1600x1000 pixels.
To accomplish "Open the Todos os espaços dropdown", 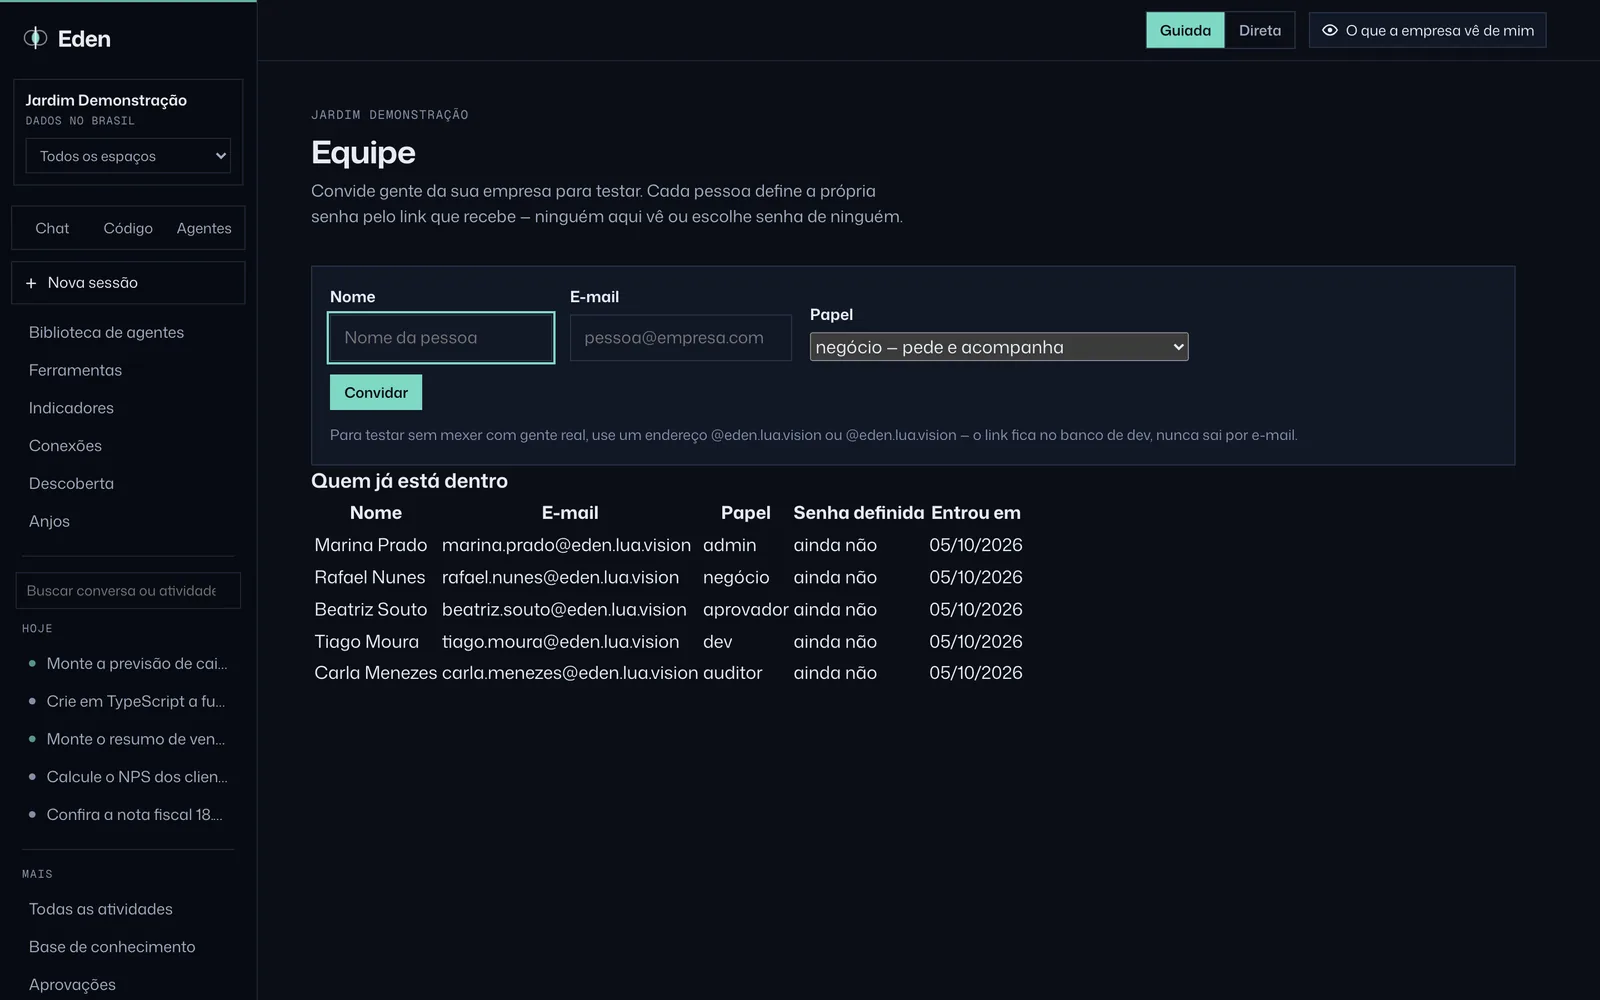I will pyautogui.click(x=128, y=156).
